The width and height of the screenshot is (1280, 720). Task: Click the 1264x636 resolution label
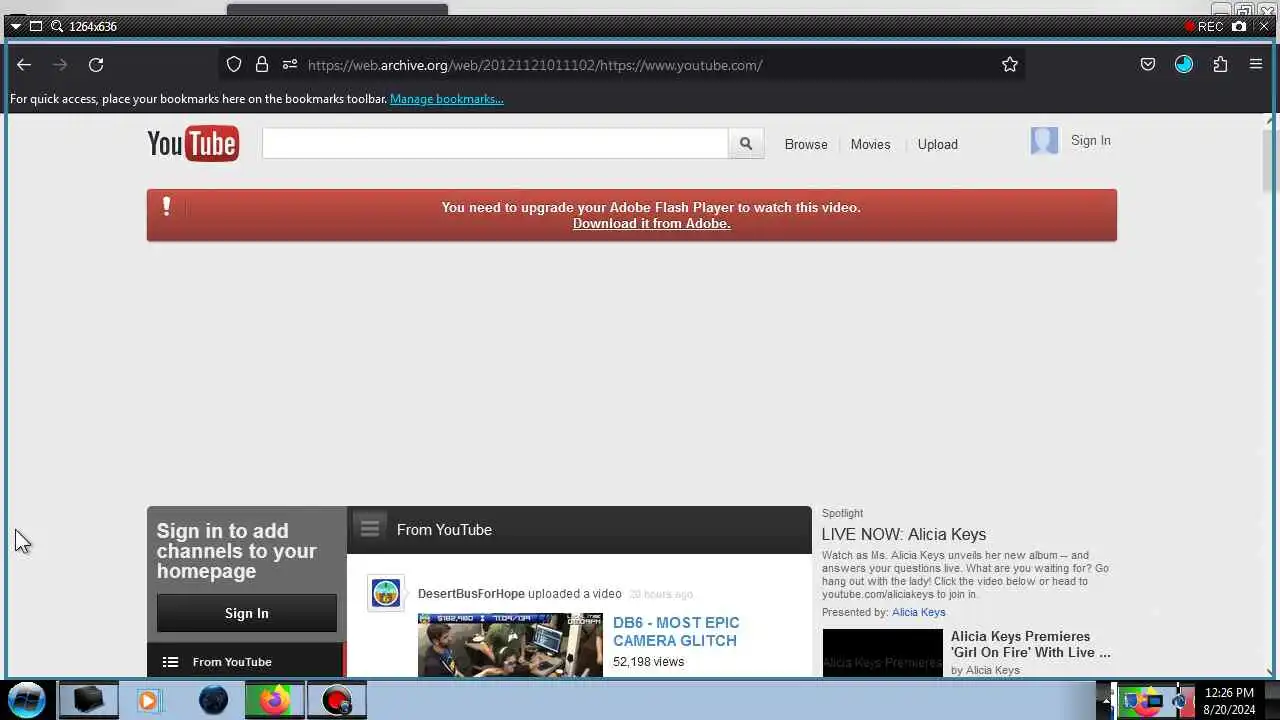pos(93,26)
